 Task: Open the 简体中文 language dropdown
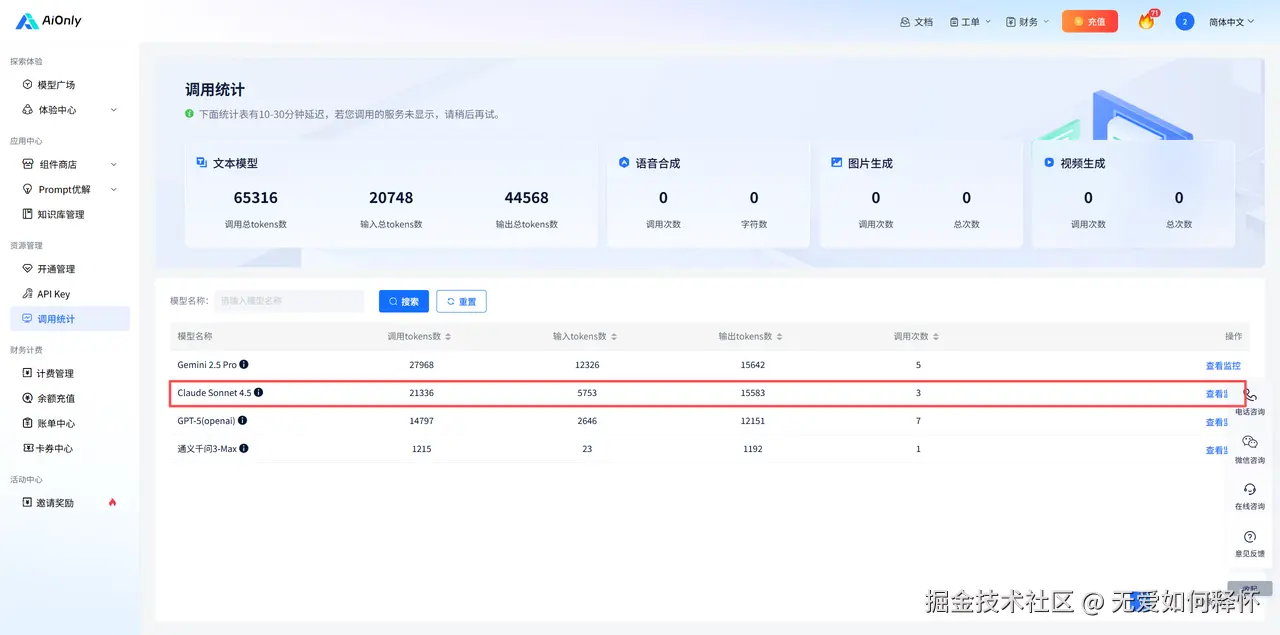(1231, 21)
